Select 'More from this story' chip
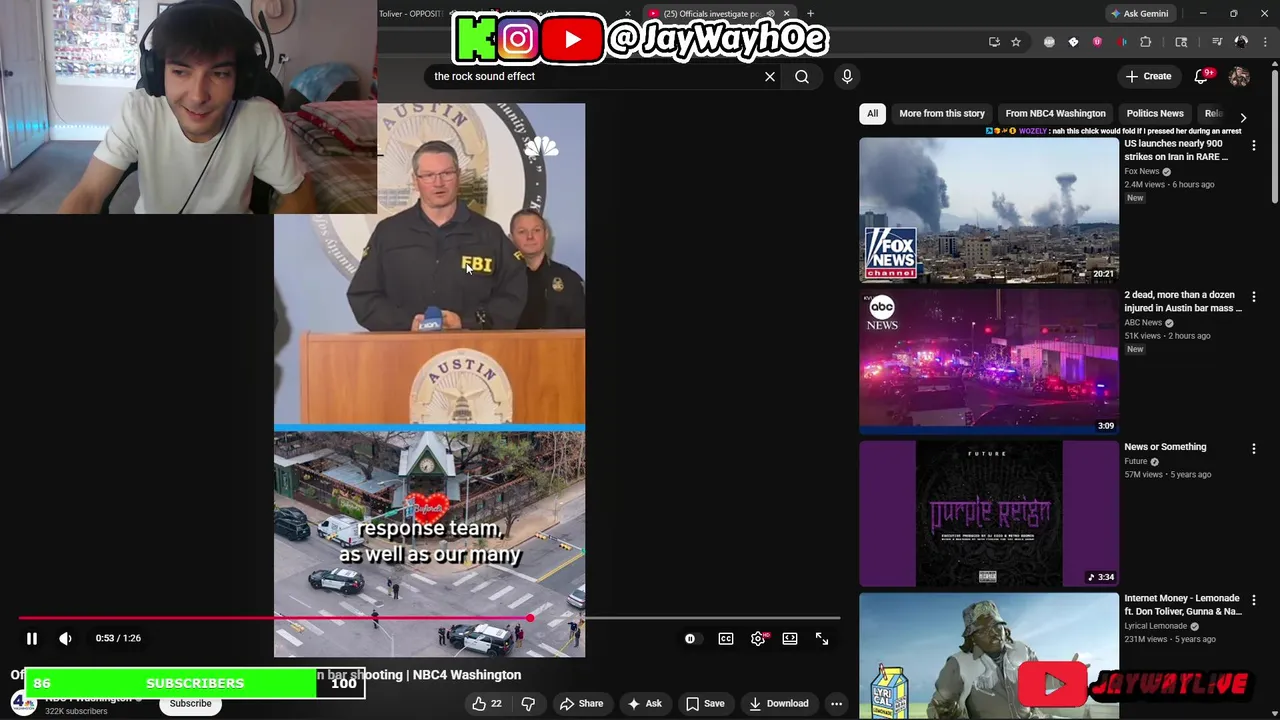This screenshot has height=720, width=1280. 942,113
